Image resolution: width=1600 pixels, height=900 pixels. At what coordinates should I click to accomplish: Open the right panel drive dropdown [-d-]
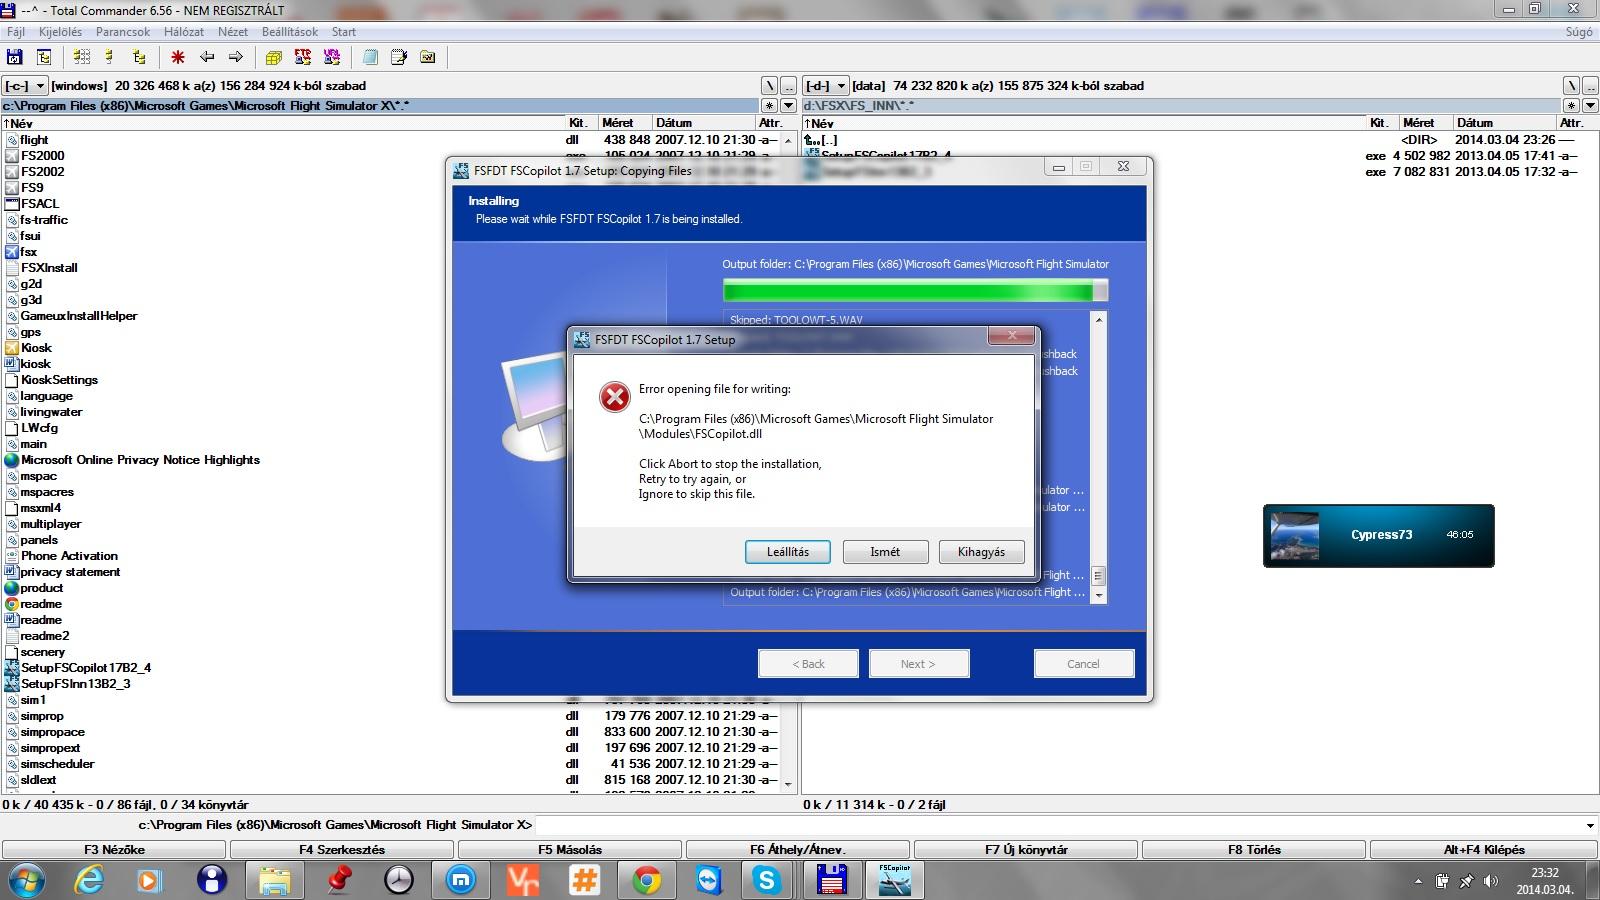click(x=826, y=86)
